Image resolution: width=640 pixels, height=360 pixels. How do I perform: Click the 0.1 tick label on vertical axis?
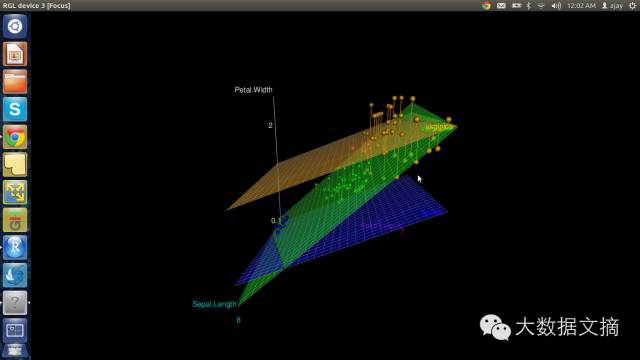click(275, 220)
